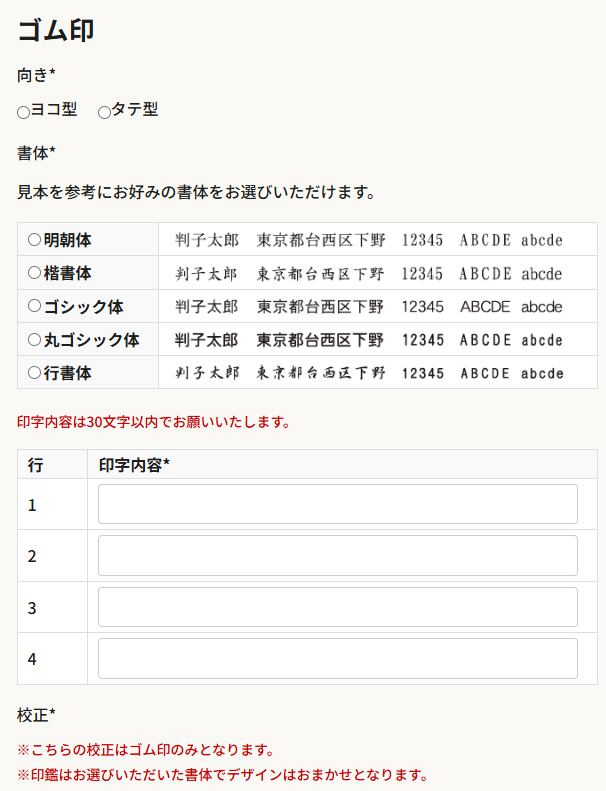This screenshot has width=606, height=791.
Task: Click the 校正* section label
Action: (36, 715)
